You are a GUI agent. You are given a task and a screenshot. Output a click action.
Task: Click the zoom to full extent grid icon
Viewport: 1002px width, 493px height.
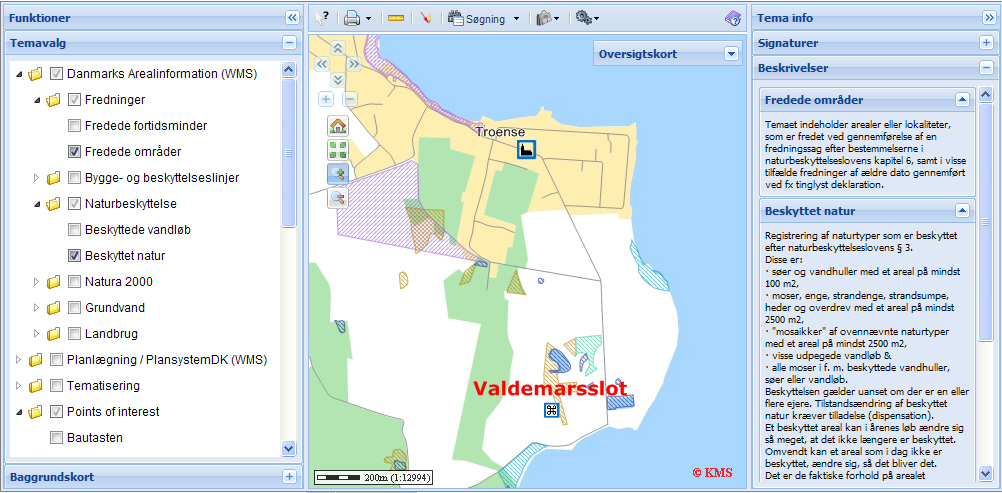coord(337,150)
